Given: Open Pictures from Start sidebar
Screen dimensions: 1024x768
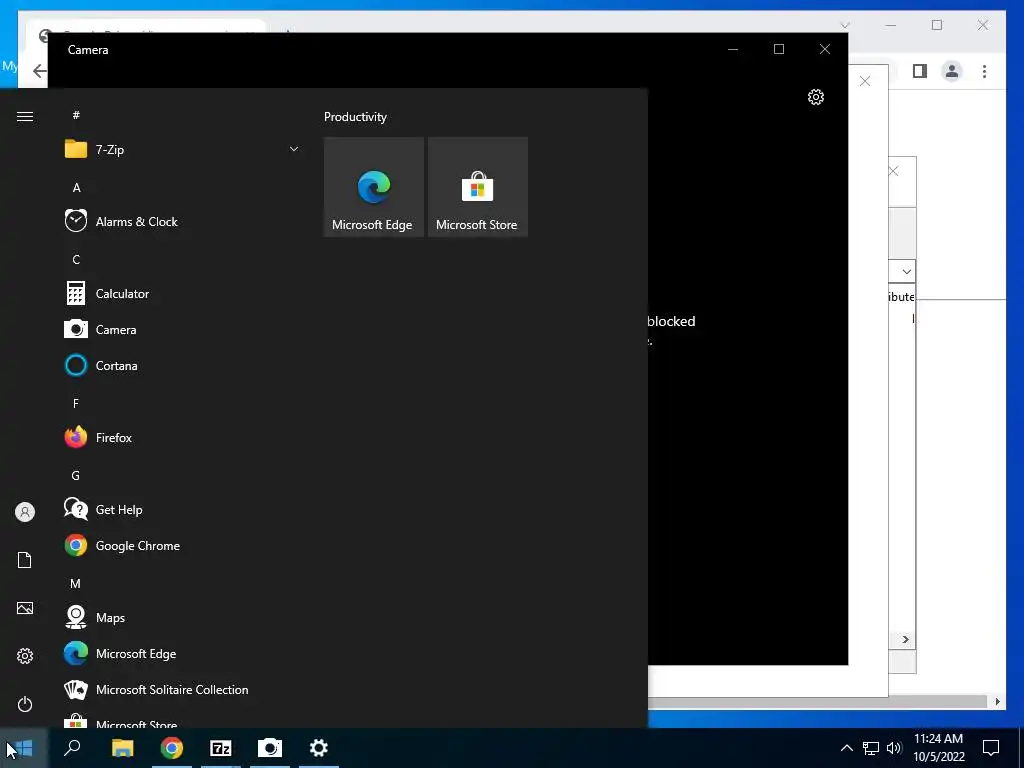Looking at the screenshot, I should click(x=25, y=608).
